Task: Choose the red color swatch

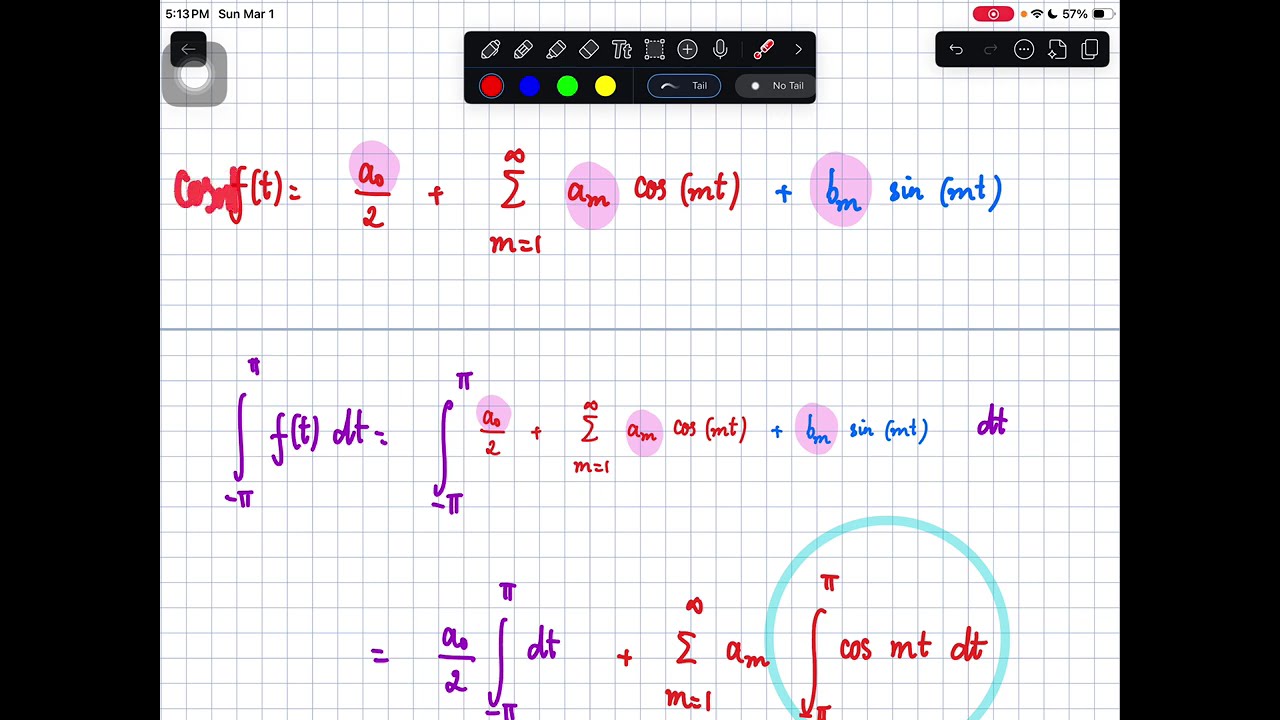Action: (491, 86)
